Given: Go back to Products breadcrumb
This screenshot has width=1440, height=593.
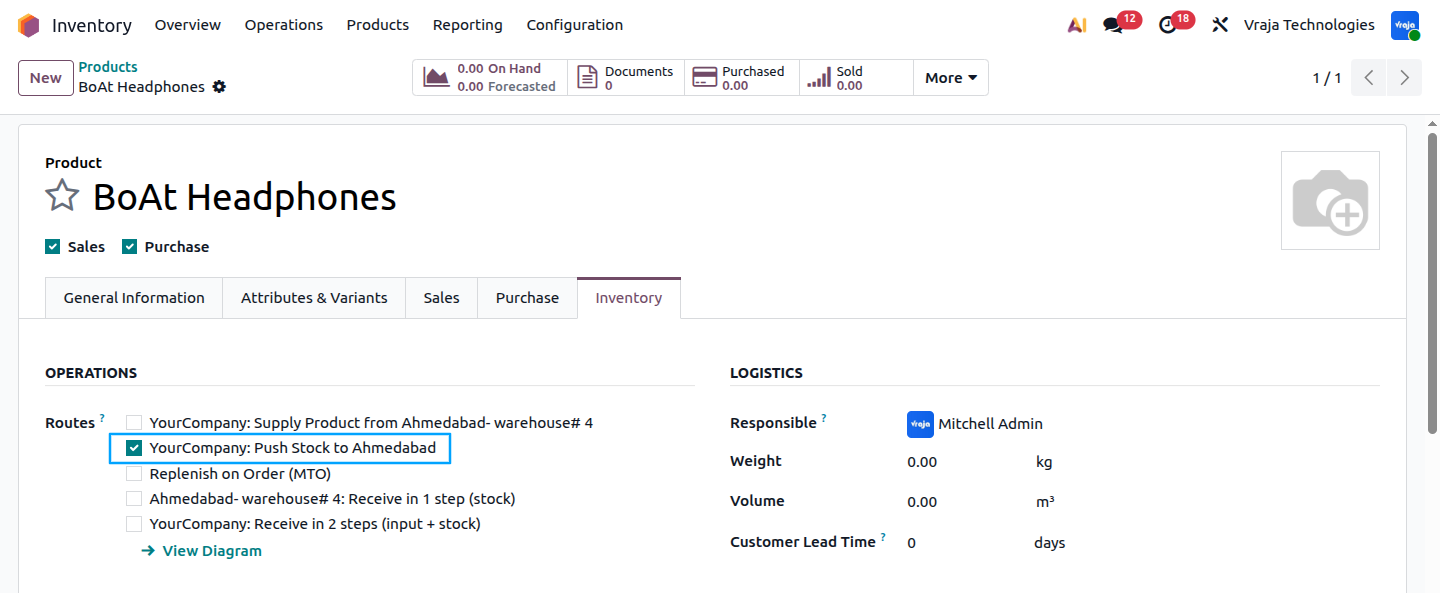Looking at the screenshot, I should point(108,67).
